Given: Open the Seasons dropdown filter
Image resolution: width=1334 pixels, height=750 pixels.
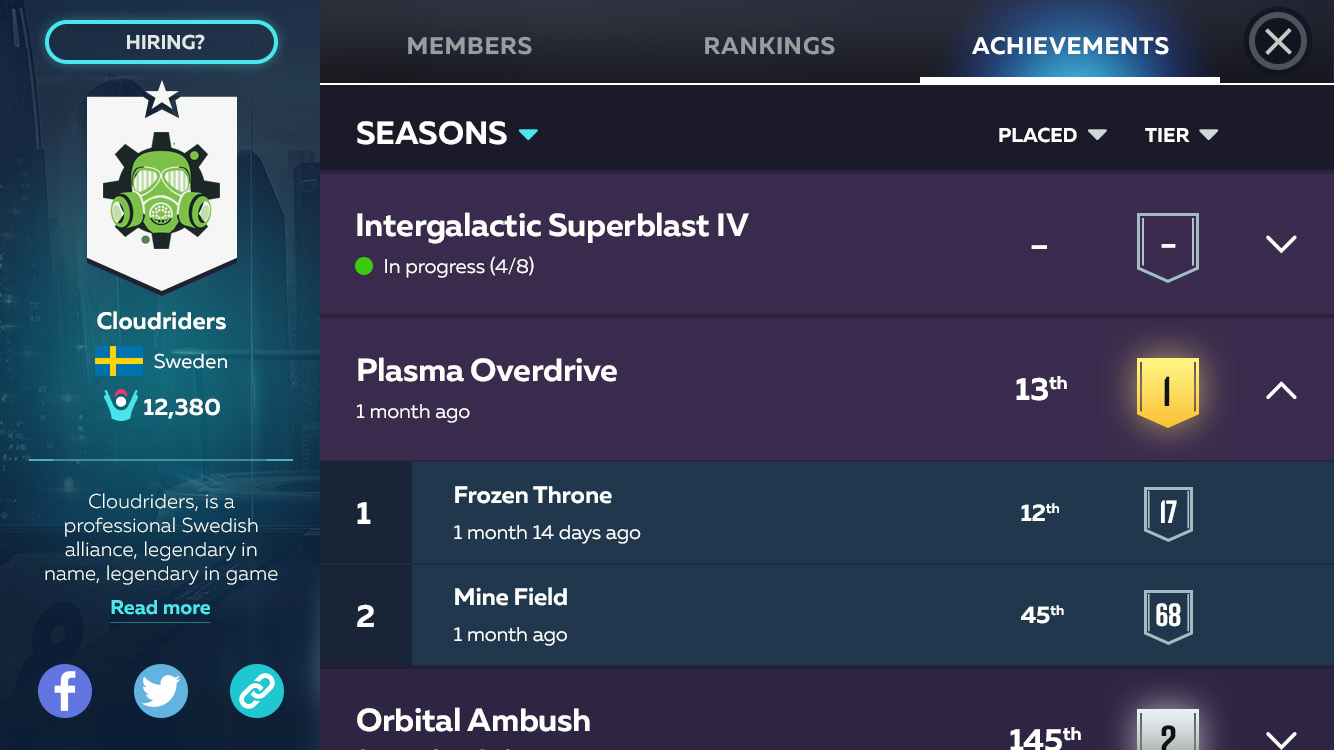Looking at the screenshot, I should click(x=447, y=133).
